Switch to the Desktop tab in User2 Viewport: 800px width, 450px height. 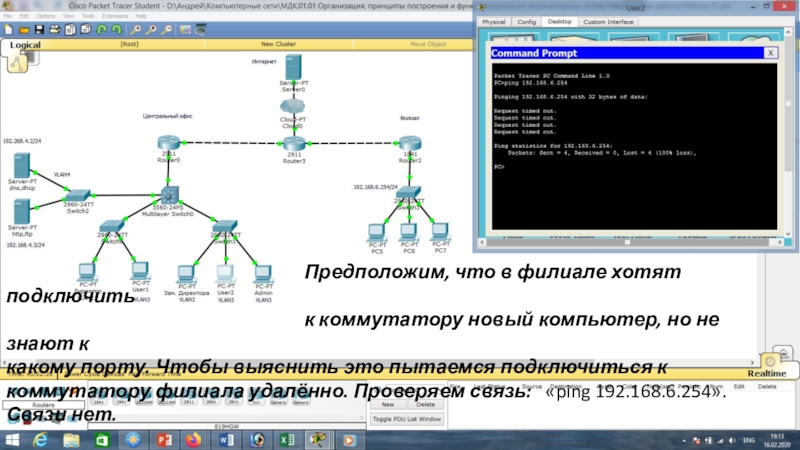559,21
